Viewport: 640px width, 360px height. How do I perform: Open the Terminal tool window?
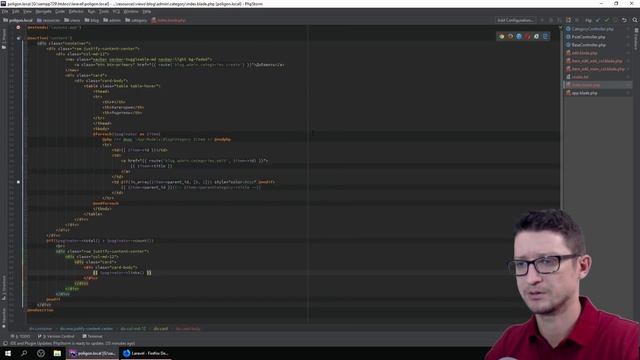(93, 336)
